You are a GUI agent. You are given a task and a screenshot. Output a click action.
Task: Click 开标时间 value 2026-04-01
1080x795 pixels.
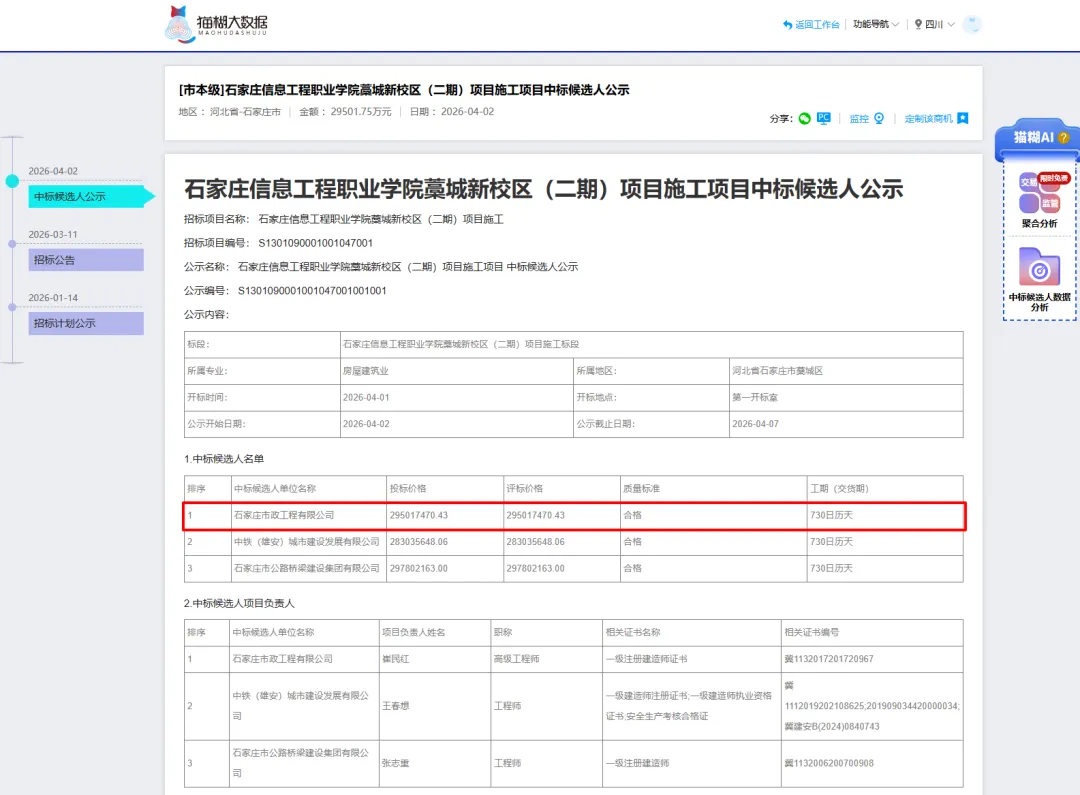pyautogui.click(x=366, y=398)
